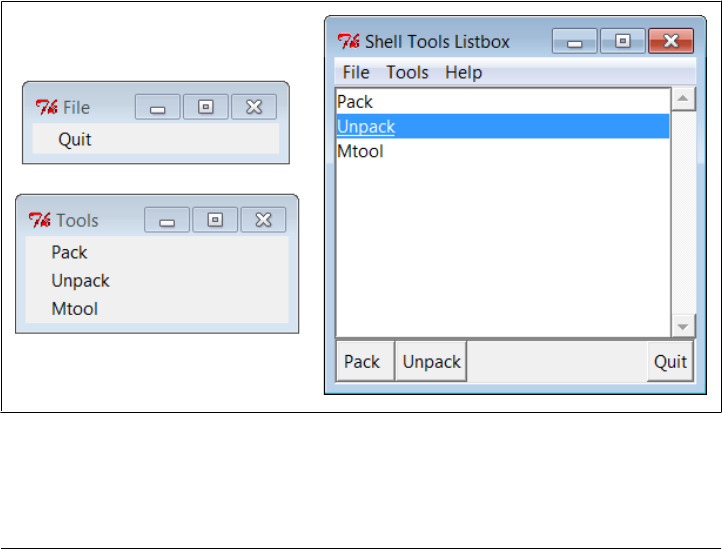Choose Quit in File tear-off menu
This screenshot has width=722, height=549.
pyautogui.click(x=75, y=139)
